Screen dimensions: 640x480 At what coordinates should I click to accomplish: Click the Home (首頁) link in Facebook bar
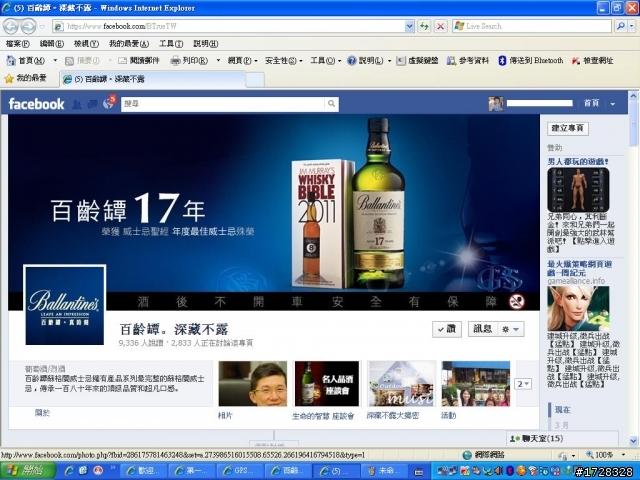click(x=591, y=104)
